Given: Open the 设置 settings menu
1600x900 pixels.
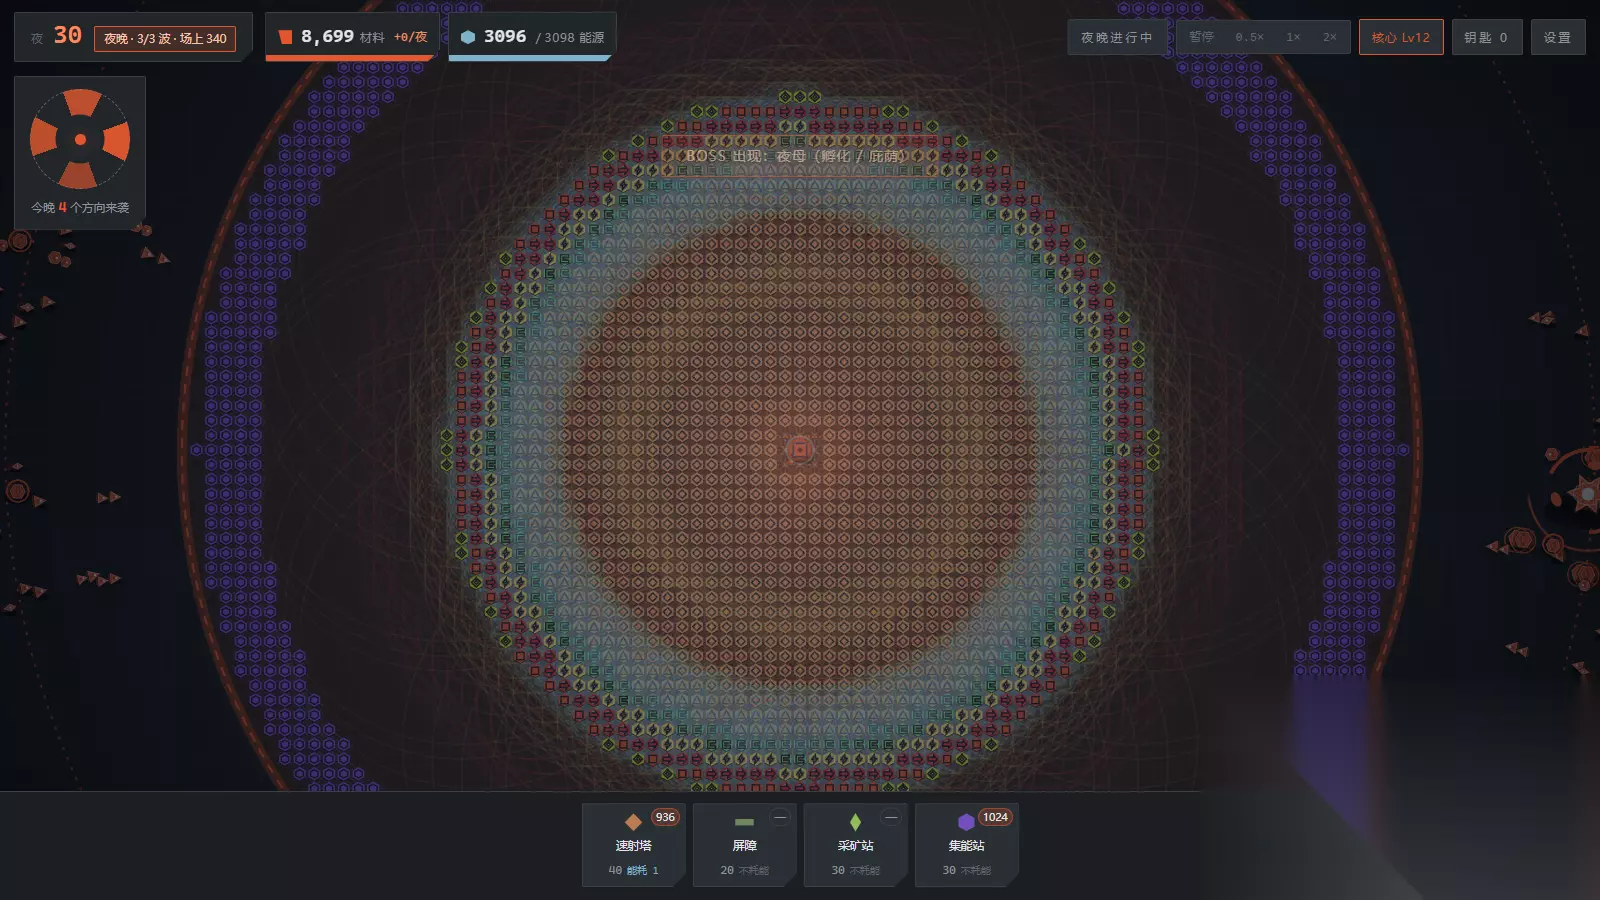Looking at the screenshot, I should click(1557, 37).
